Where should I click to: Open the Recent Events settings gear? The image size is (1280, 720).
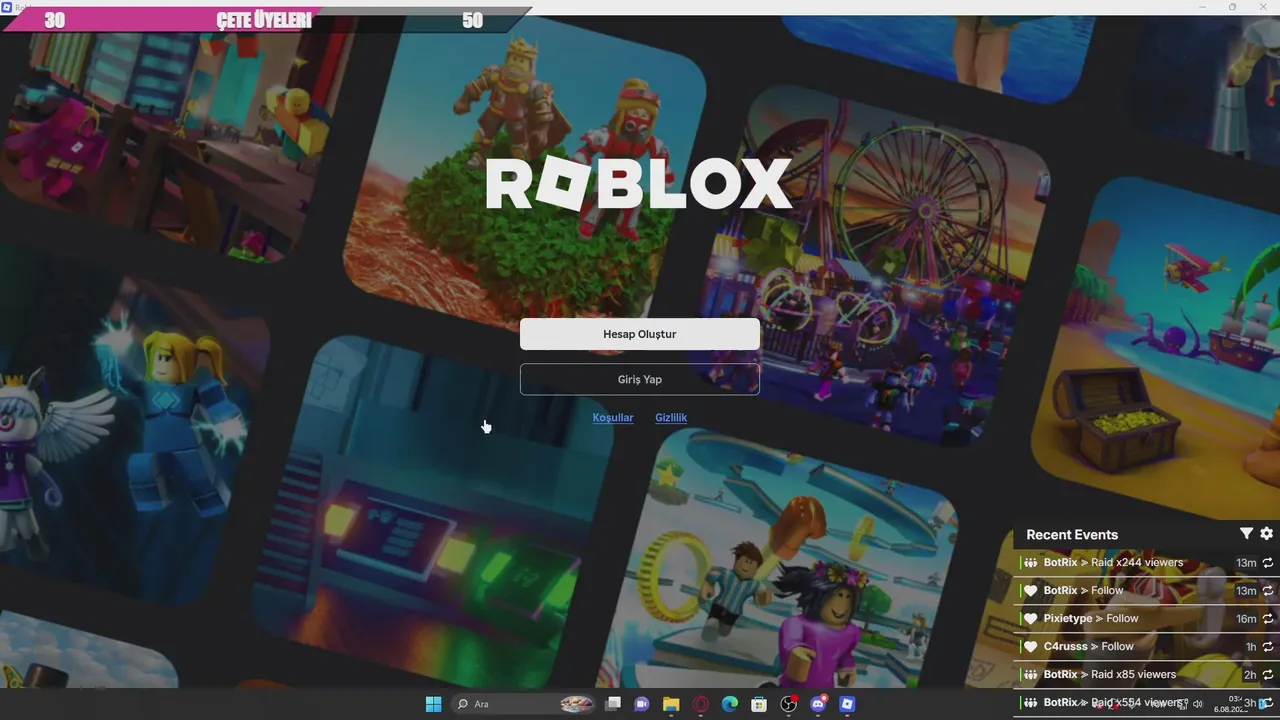[1267, 534]
